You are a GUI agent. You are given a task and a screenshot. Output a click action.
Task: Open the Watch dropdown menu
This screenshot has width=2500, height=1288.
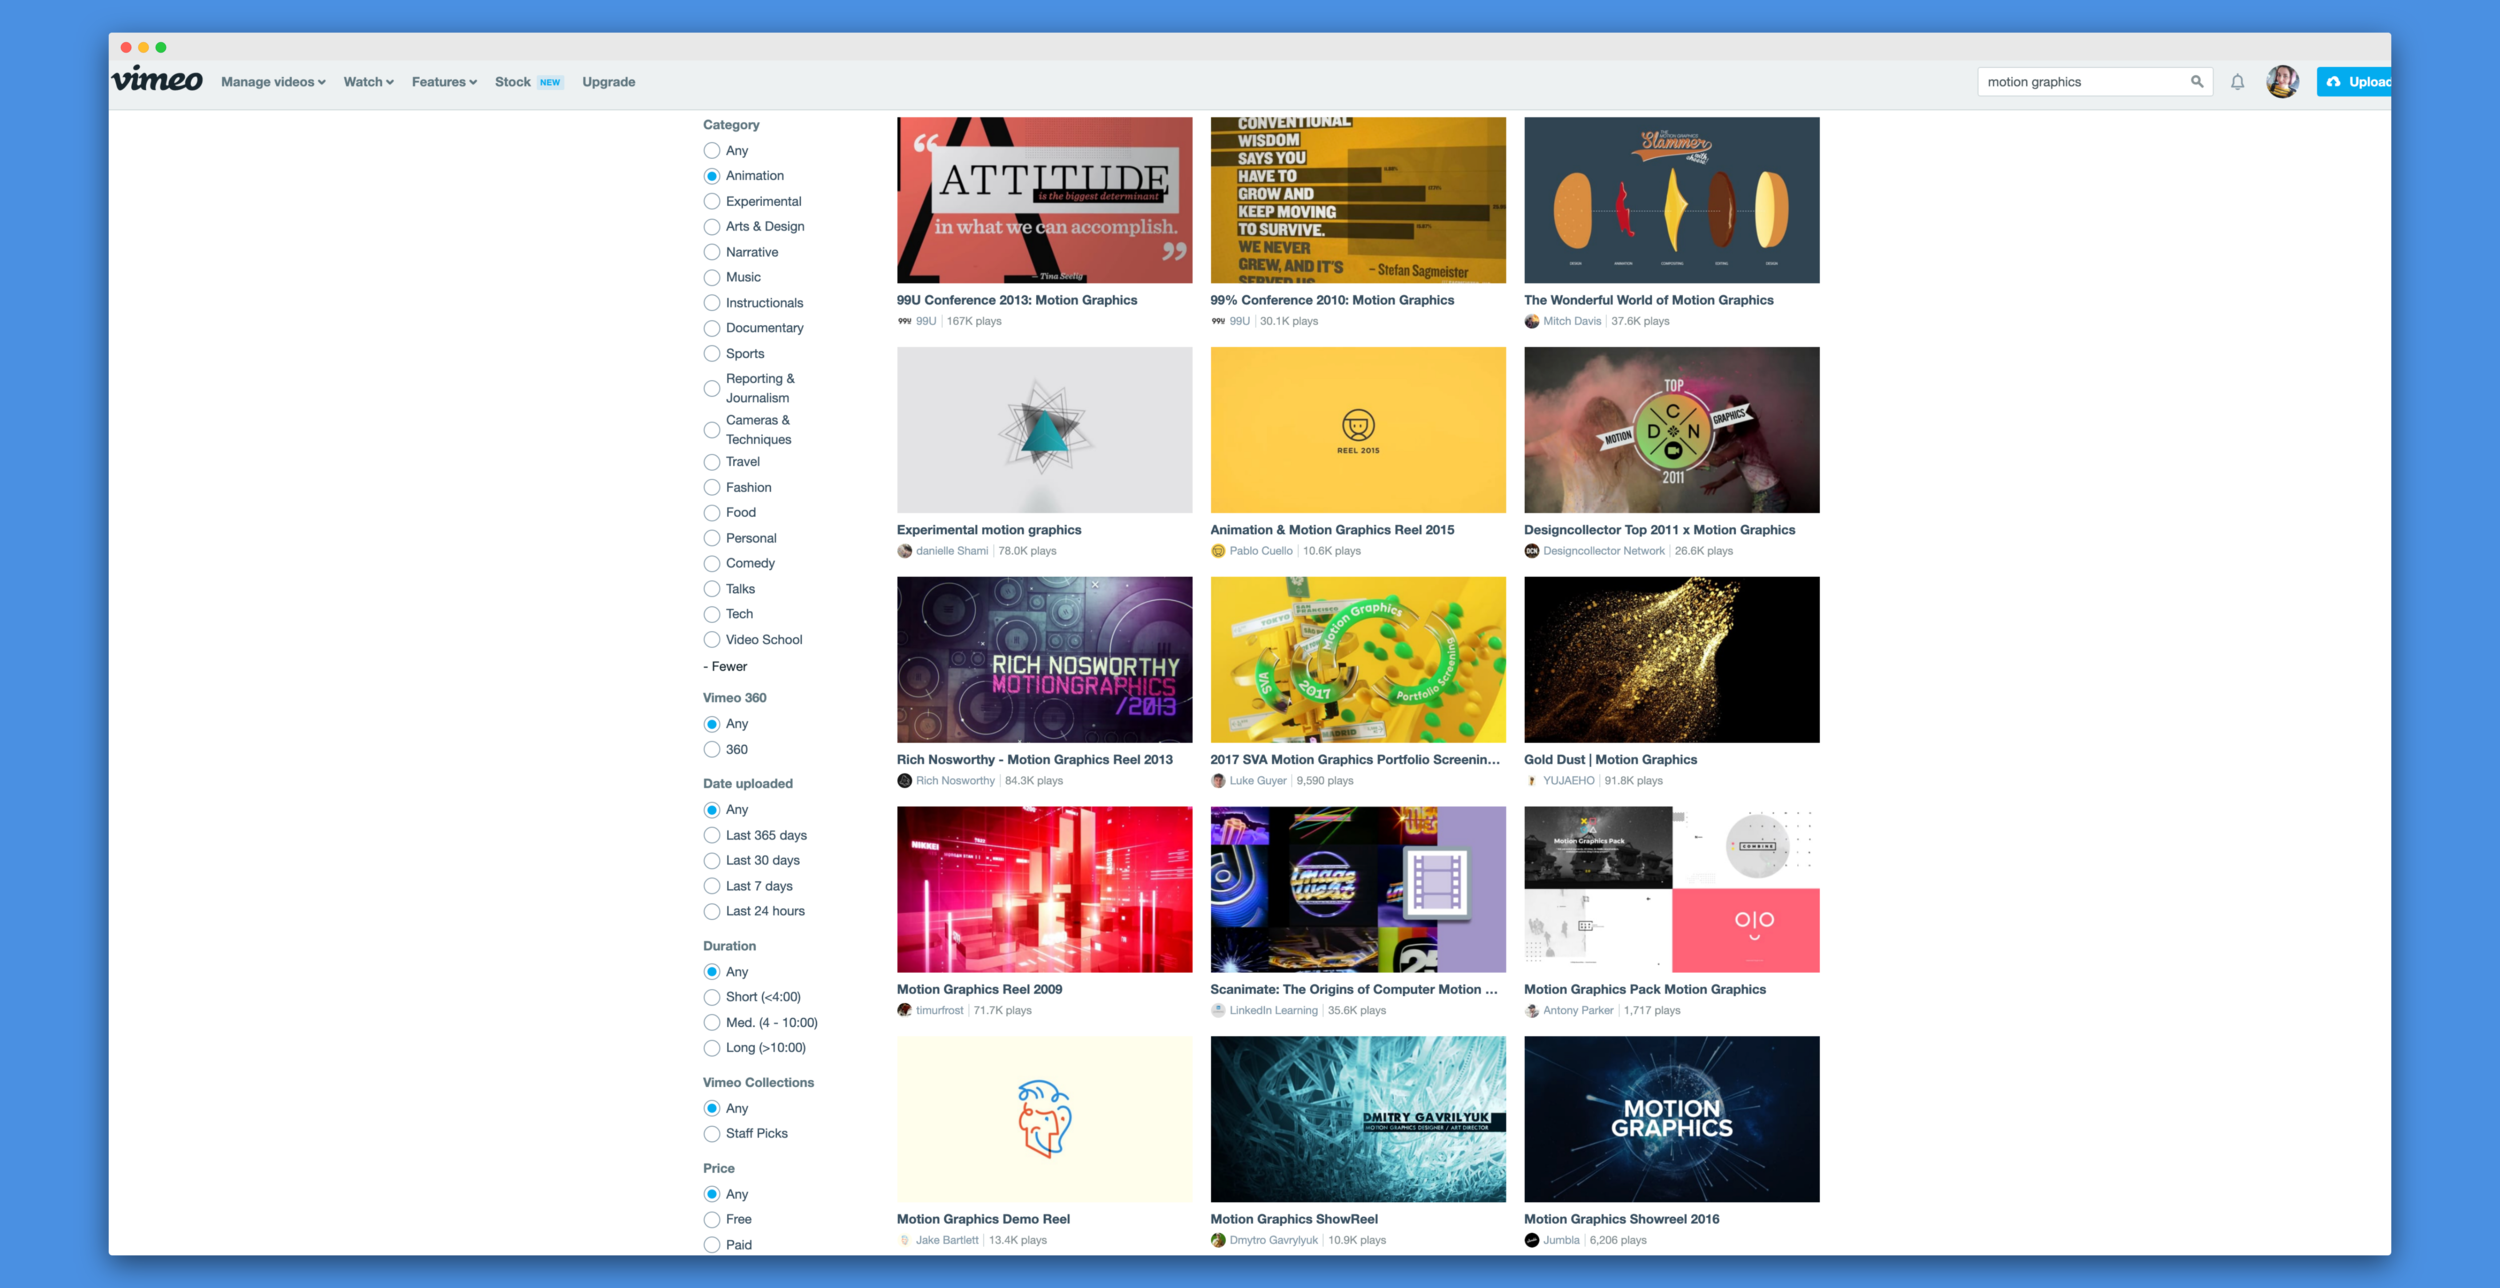pos(368,82)
